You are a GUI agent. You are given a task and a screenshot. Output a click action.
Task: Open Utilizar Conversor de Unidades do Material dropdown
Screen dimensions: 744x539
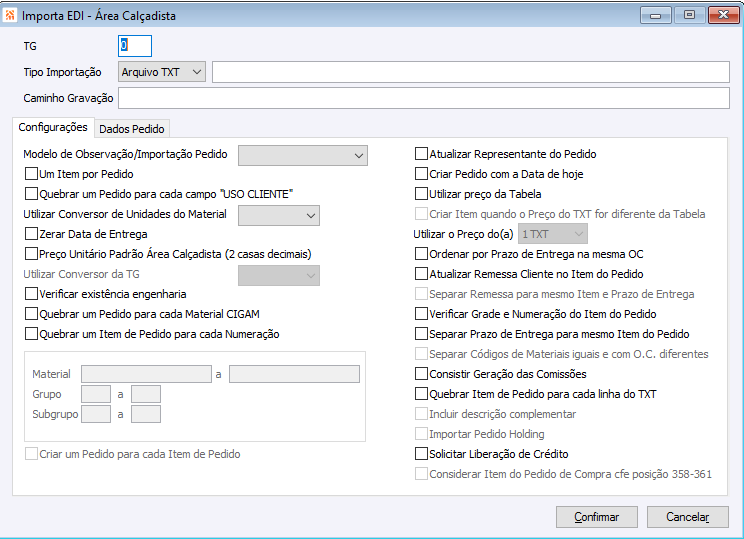pyautogui.click(x=279, y=215)
